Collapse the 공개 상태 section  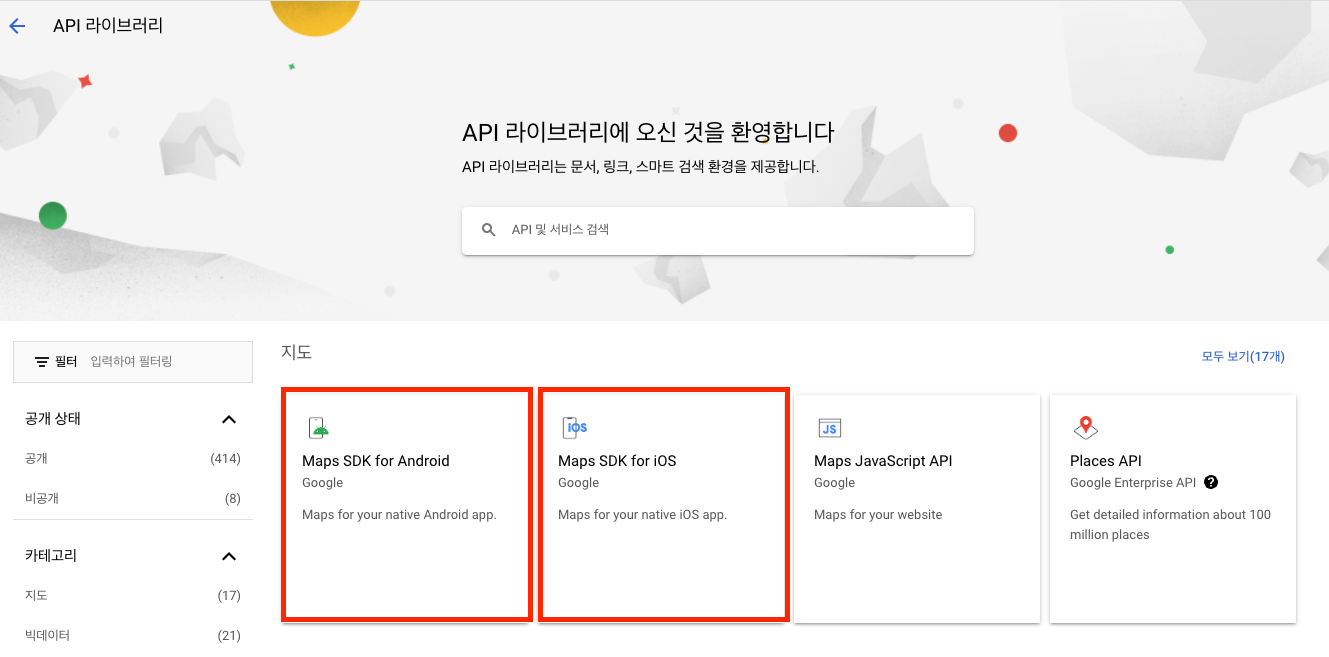click(x=229, y=419)
